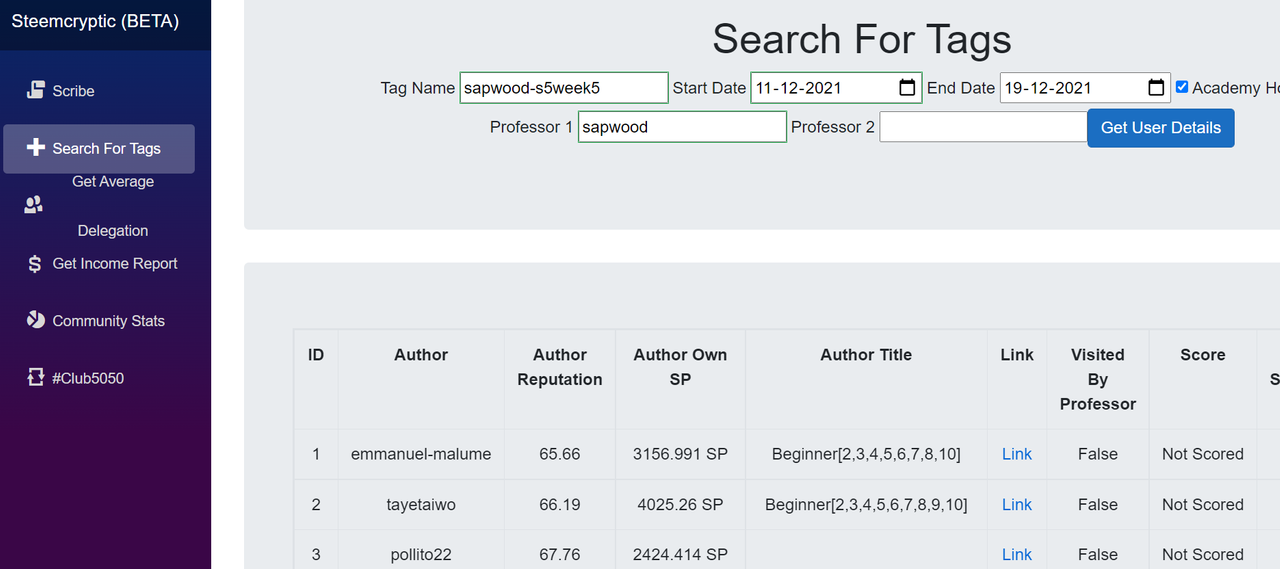1280x569 pixels.
Task: Click reputation value 66.19
Action: pos(560,505)
